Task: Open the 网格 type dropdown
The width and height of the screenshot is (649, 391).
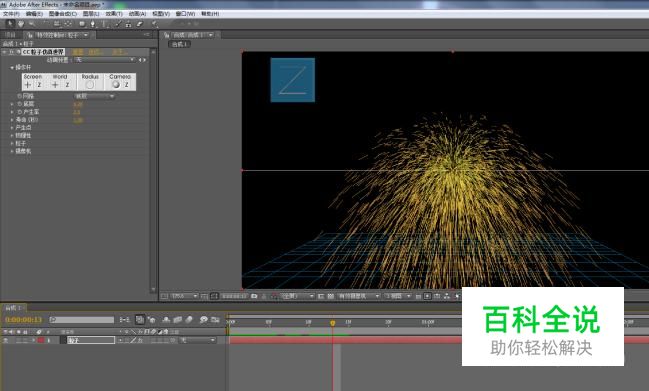Action: point(94,96)
